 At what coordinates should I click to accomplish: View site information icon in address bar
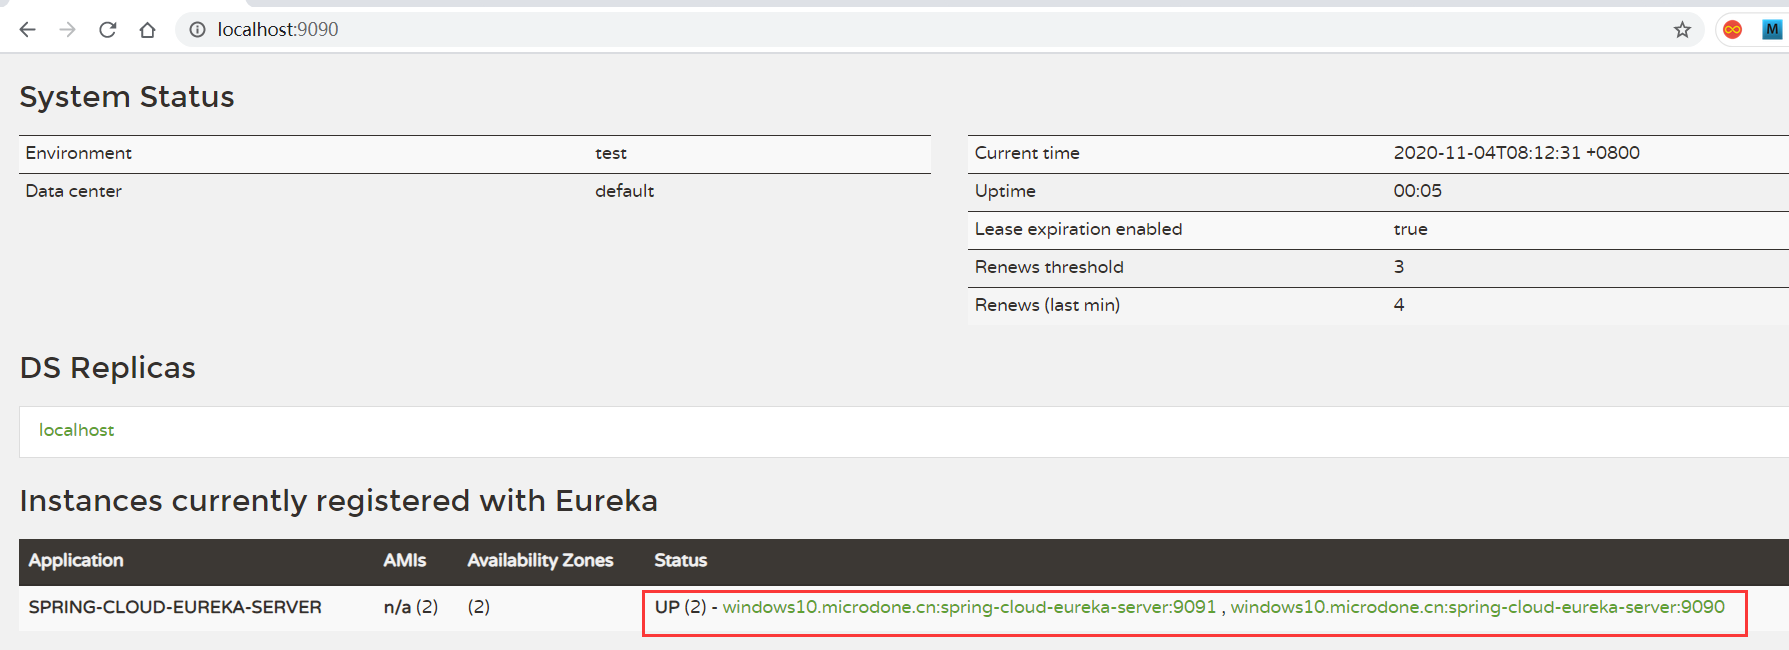click(x=197, y=30)
